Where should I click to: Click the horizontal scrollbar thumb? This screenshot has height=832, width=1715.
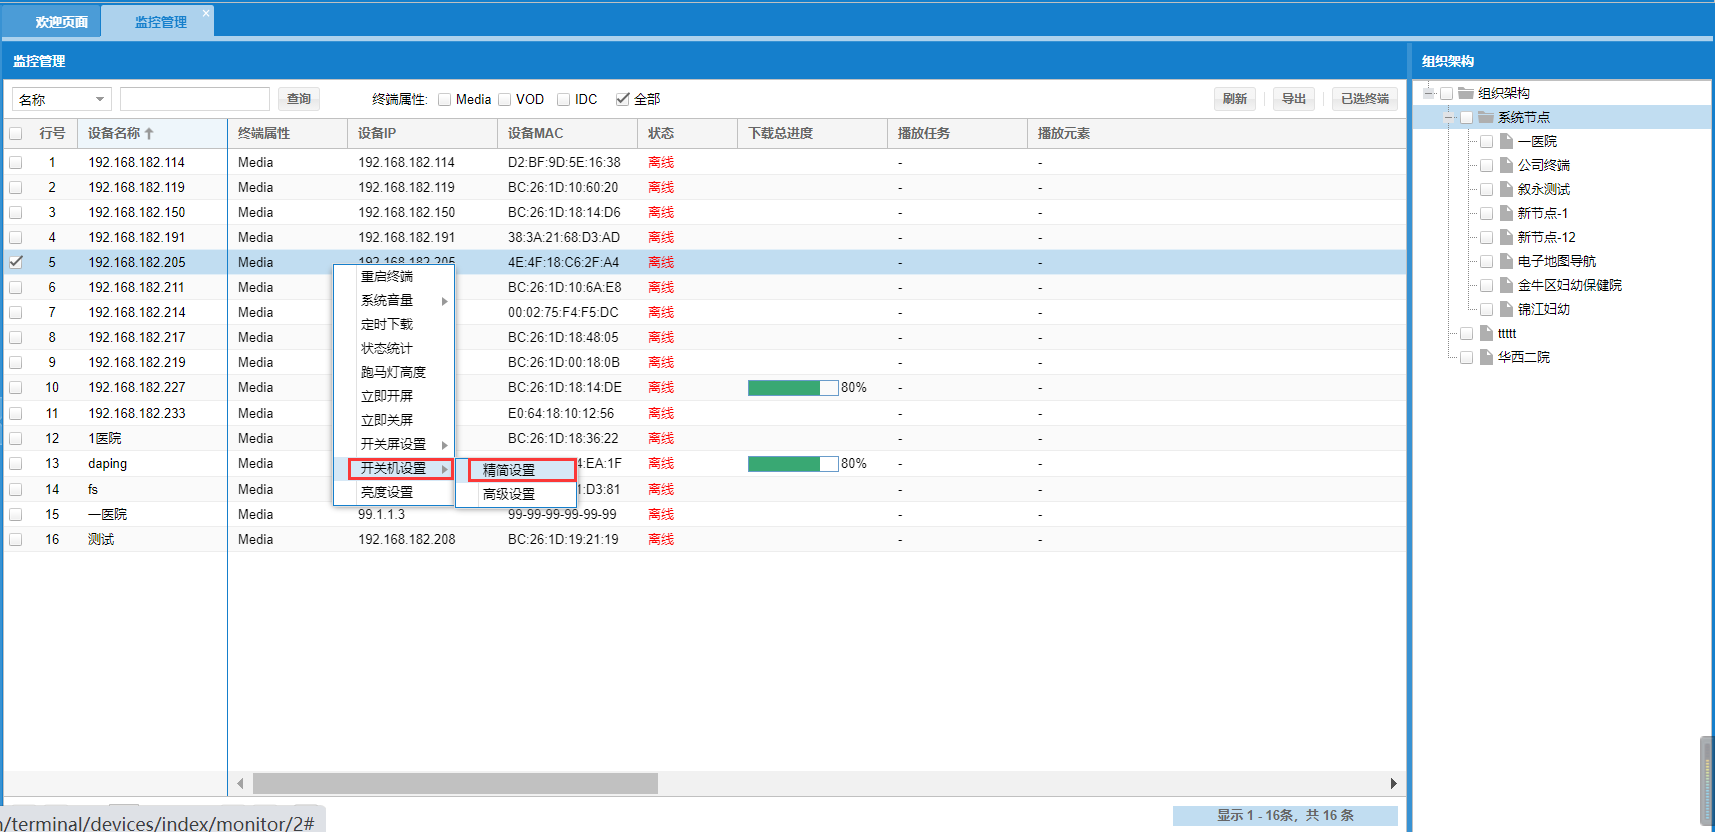click(x=455, y=783)
